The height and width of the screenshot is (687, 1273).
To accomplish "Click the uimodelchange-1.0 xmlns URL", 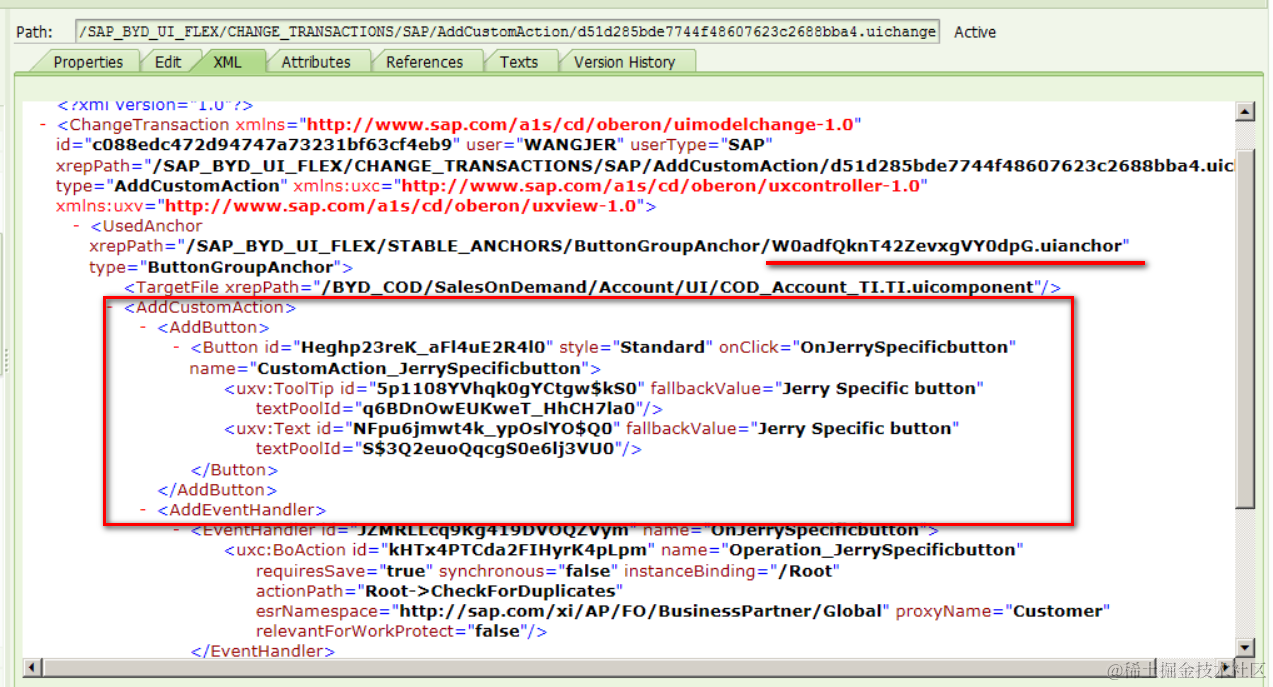I will [x=580, y=125].
